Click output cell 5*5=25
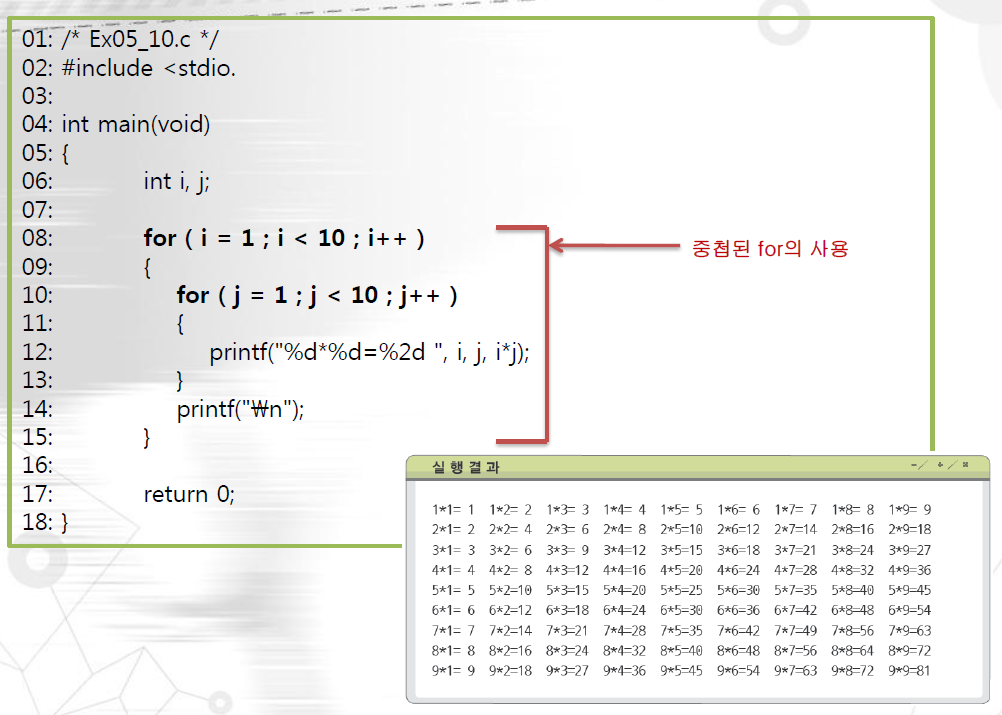This screenshot has width=1002, height=715. pos(681,590)
